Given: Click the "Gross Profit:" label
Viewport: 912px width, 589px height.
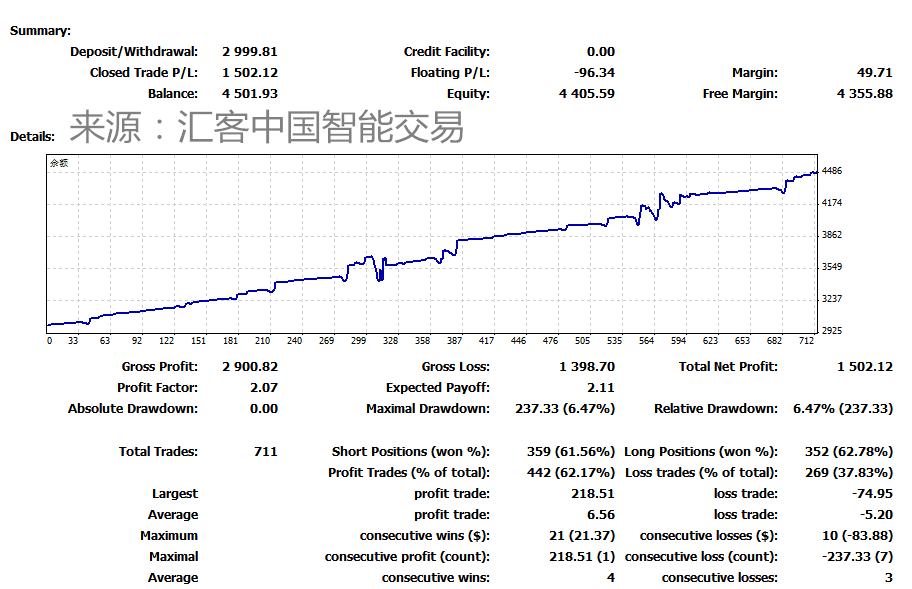Looking at the screenshot, I should [159, 367].
